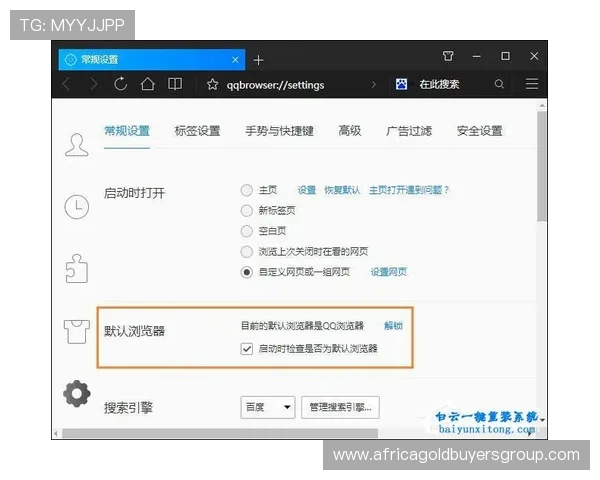This screenshot has width=600, height=480.
Task: Select the 主页 startup radio button
Action: point(246,190)
